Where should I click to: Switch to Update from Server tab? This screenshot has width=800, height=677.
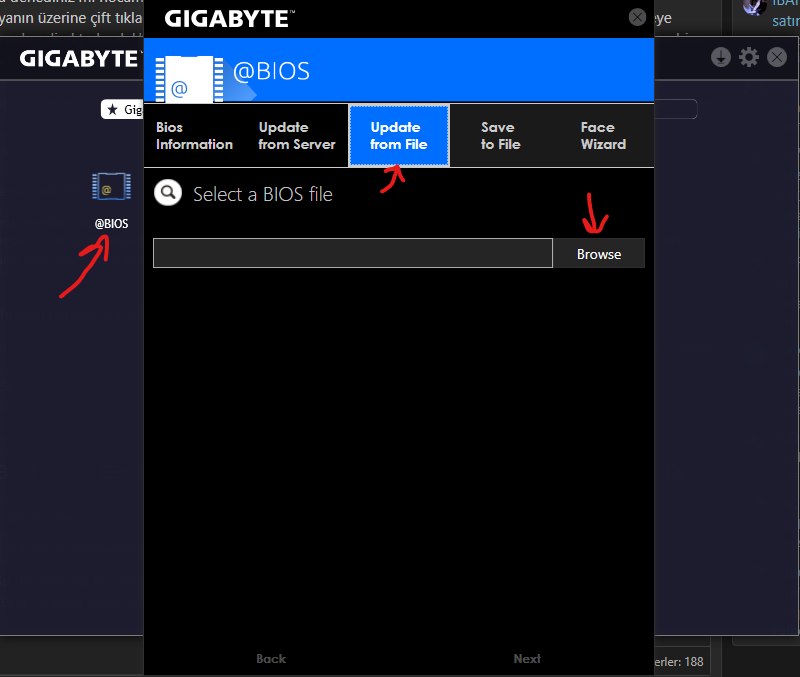pos(297,136)
